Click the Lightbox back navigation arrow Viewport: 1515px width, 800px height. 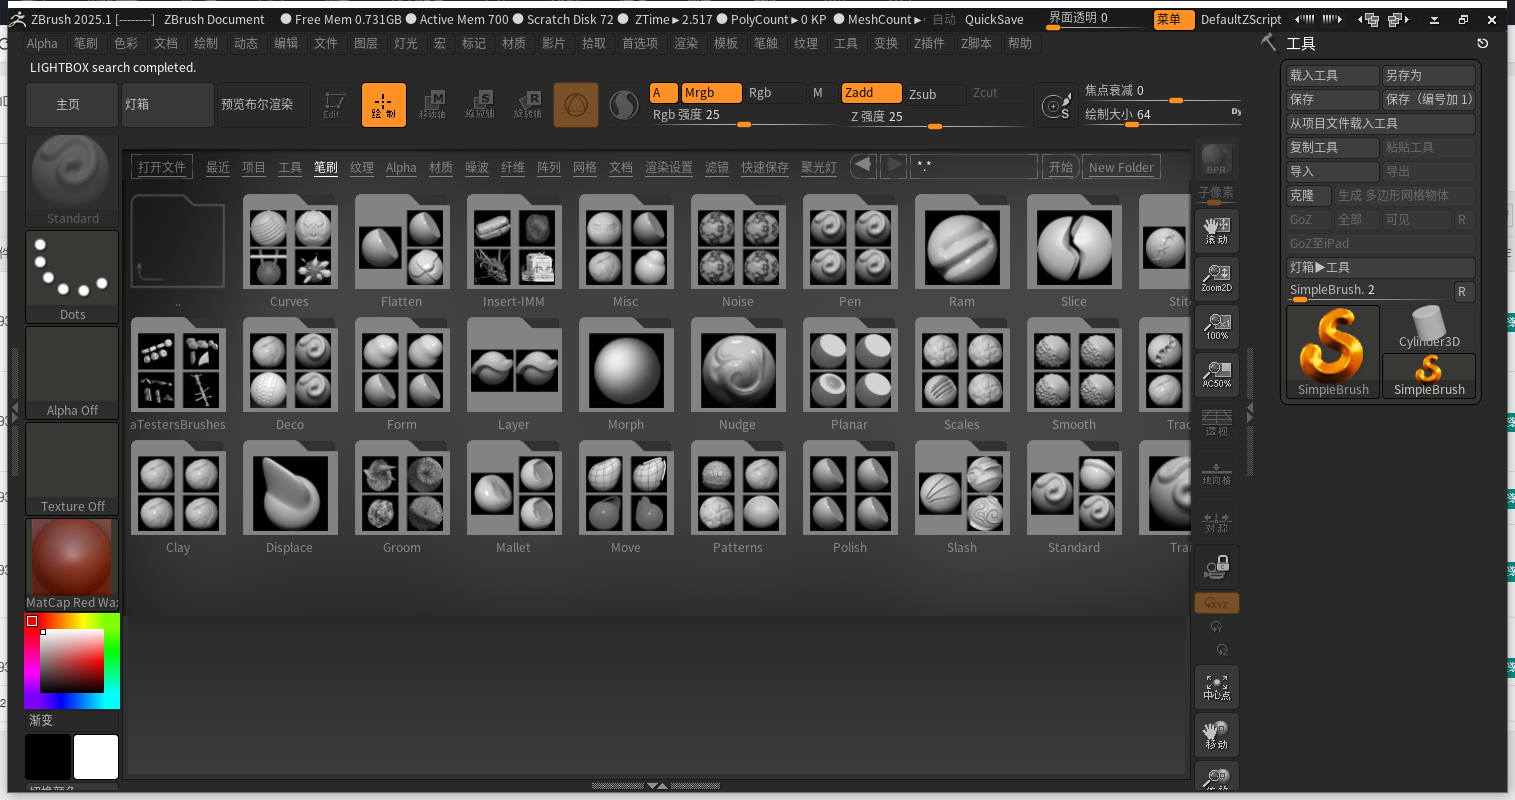(x=863, y=166)
